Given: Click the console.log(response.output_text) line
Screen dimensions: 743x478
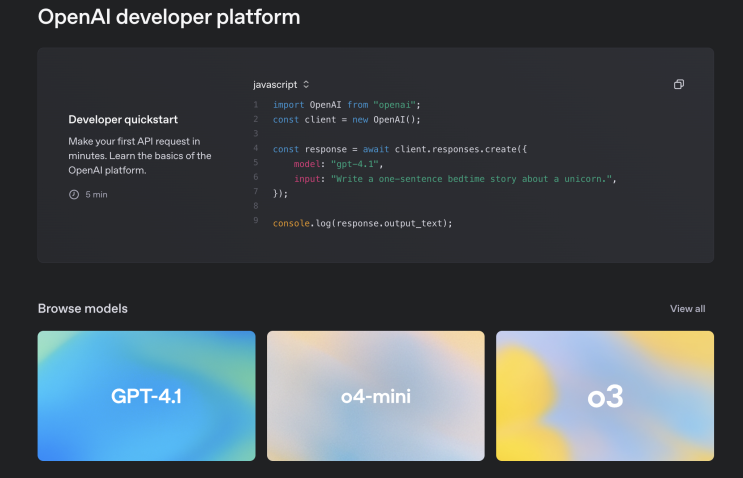Looking at the screenshot, I should click(362, 223).
